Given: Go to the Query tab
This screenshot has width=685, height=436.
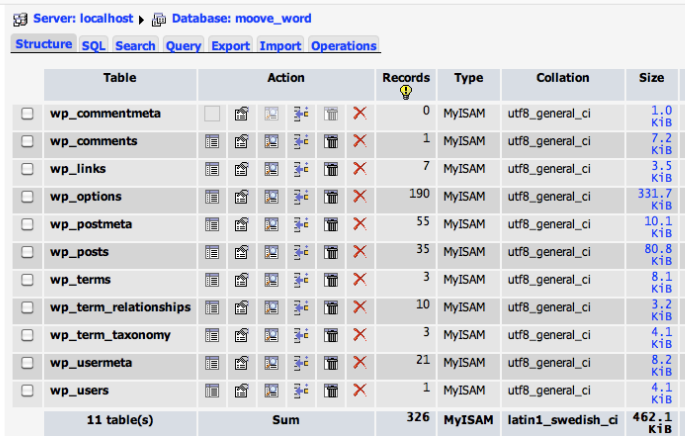Looking at the screenshot, I should [x=183, y=46].
